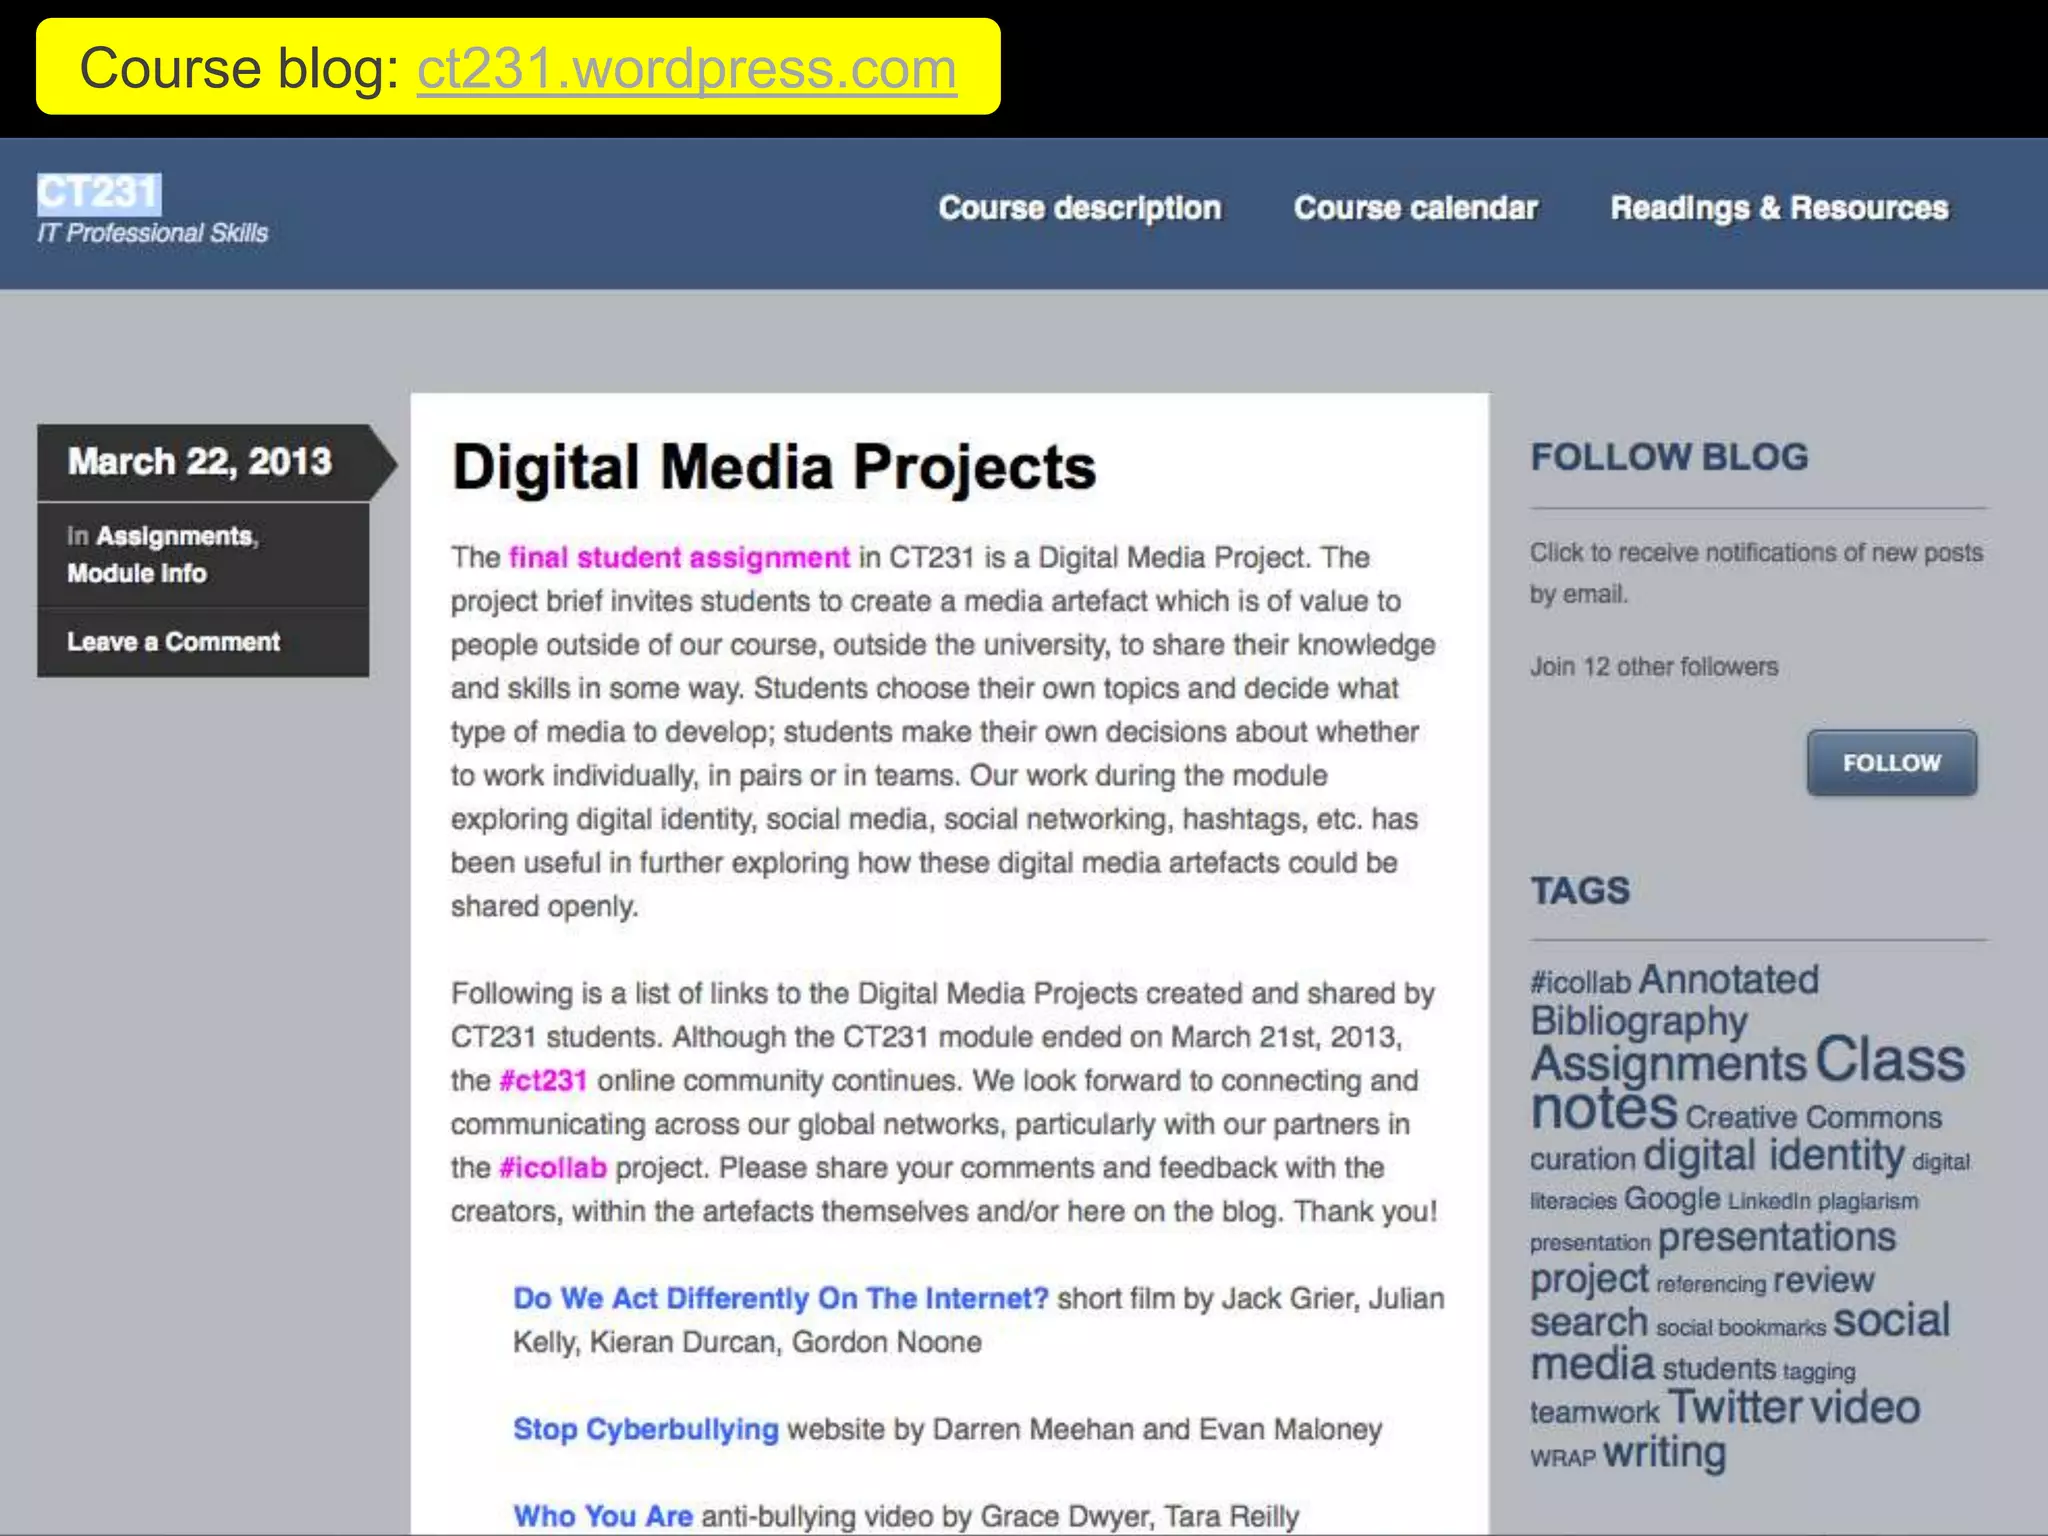Open the Stop Cyberbullying project link
2048x1536 pixels.
pos(645,1429)
